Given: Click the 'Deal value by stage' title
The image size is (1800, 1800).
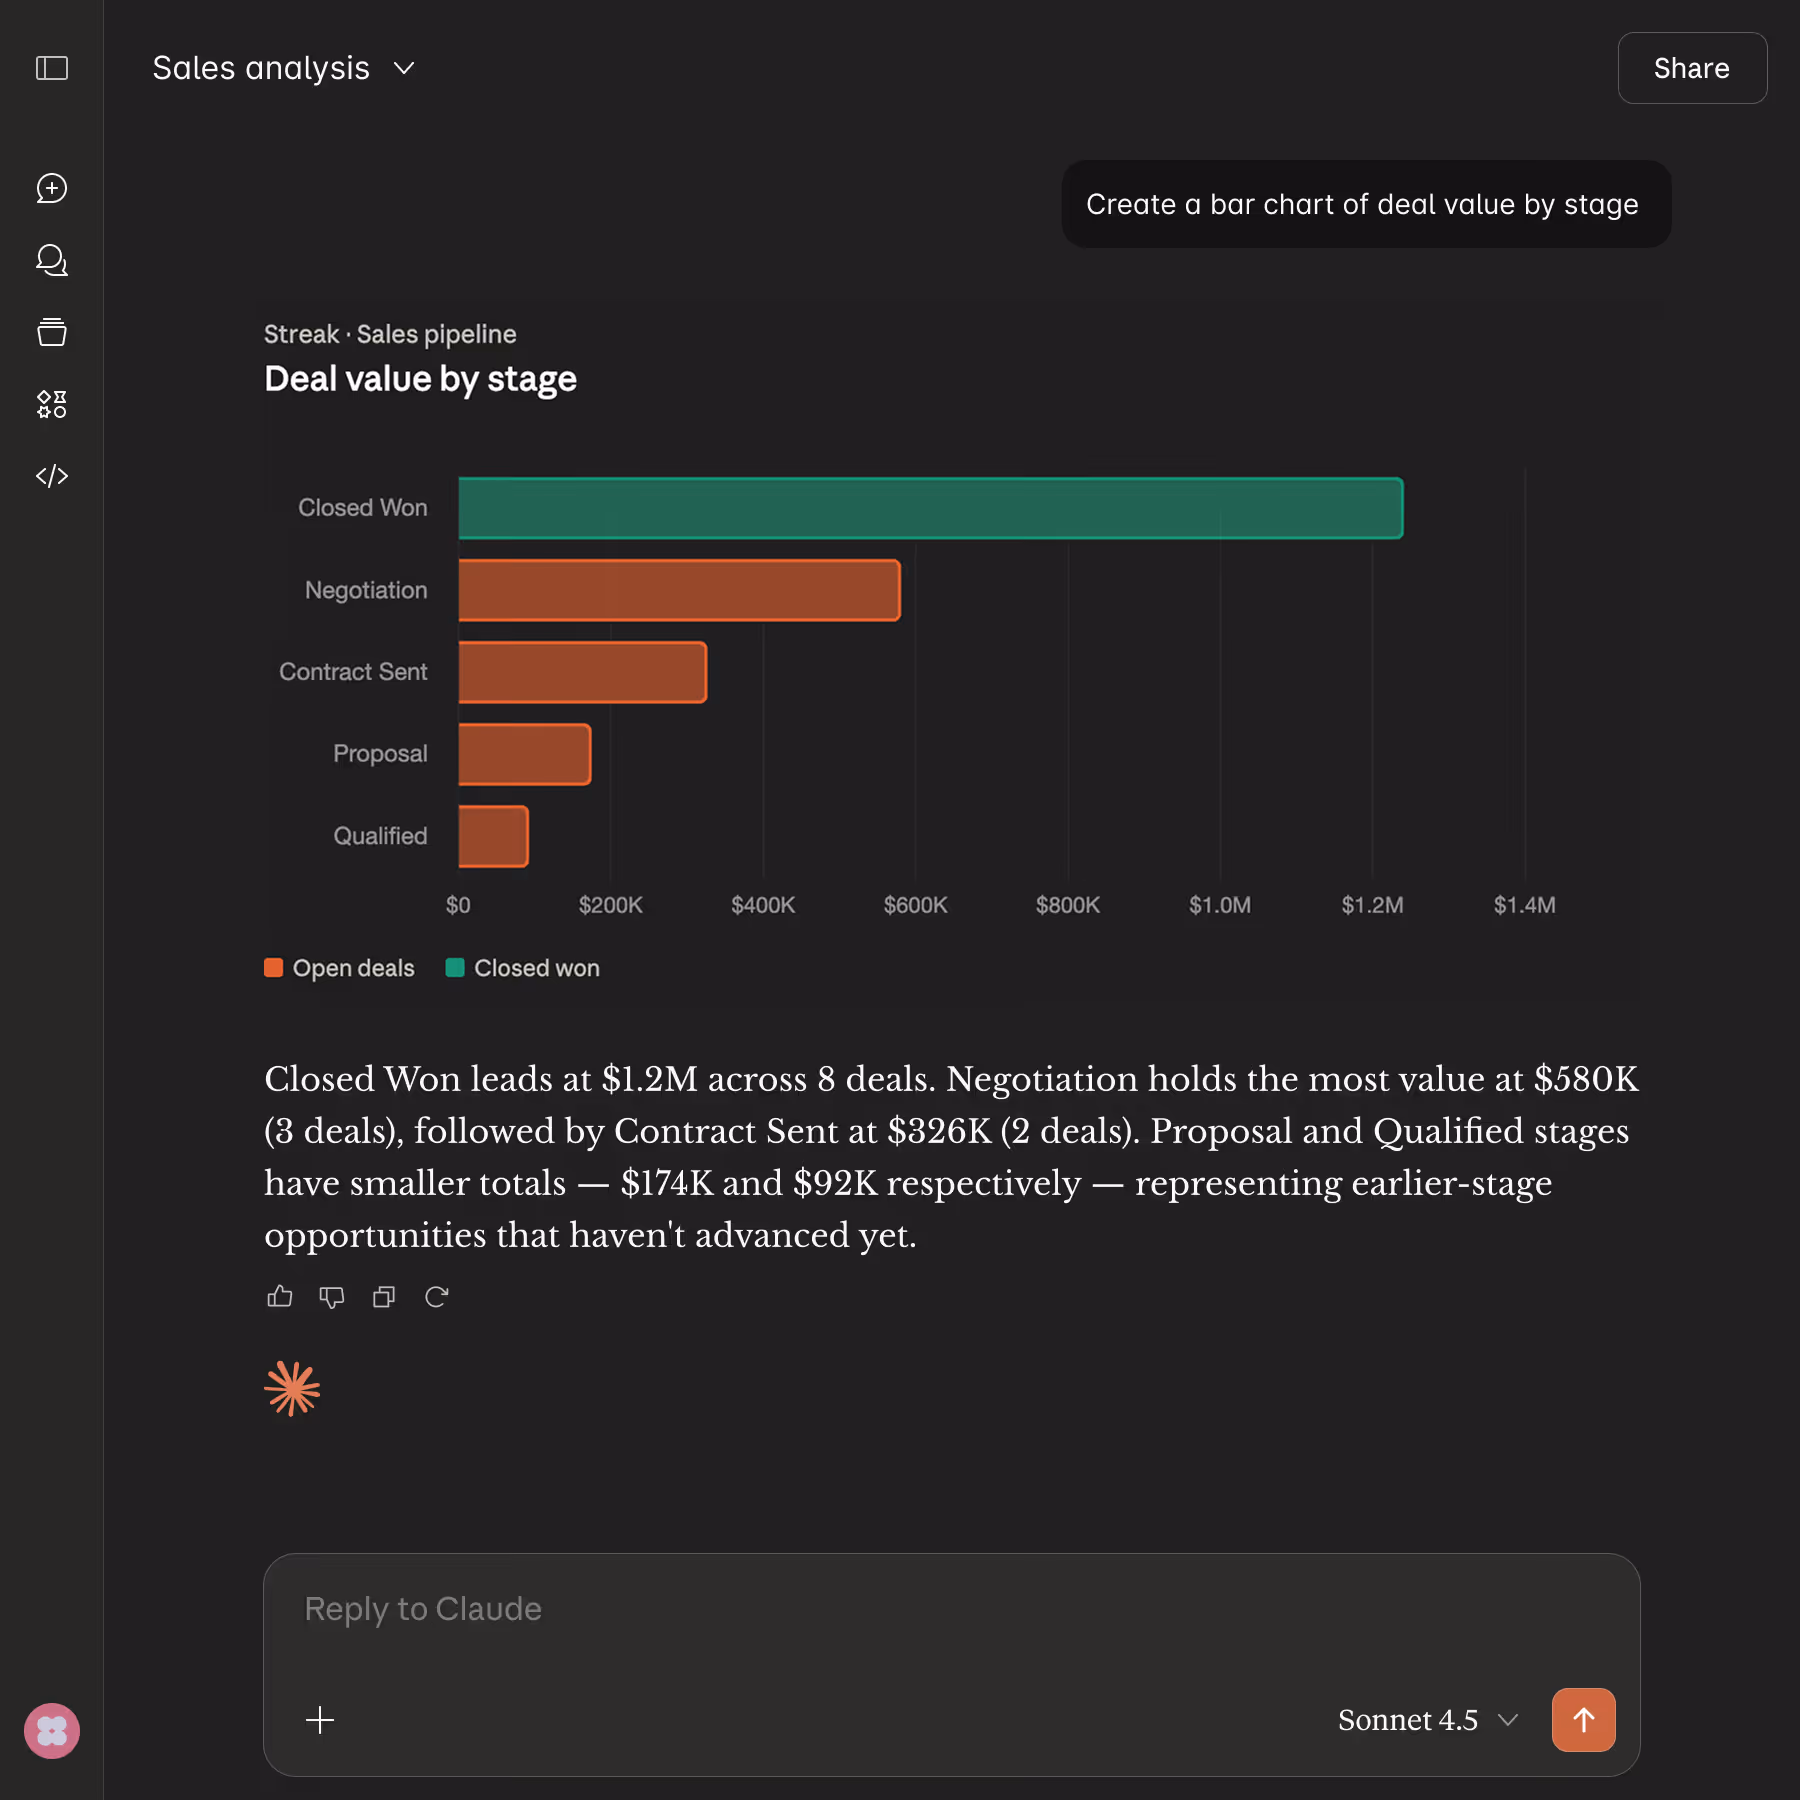Looking at the screenshot, I should [x=420, y=379].
